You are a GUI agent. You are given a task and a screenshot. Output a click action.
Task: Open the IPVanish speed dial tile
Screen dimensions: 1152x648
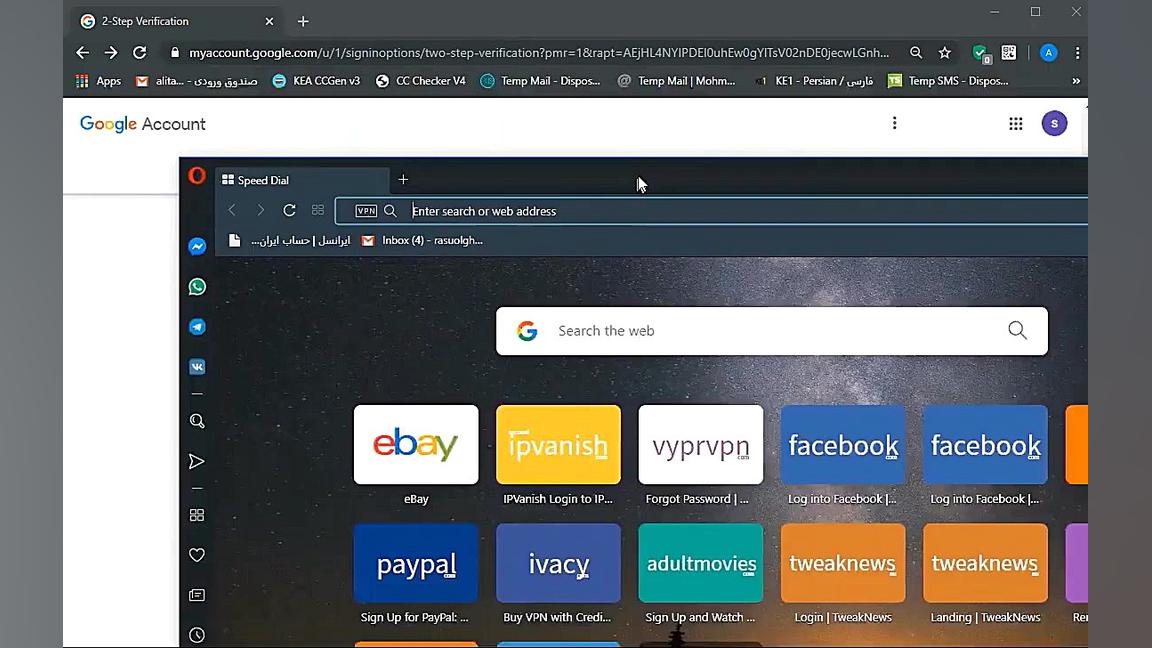point(558,444)
